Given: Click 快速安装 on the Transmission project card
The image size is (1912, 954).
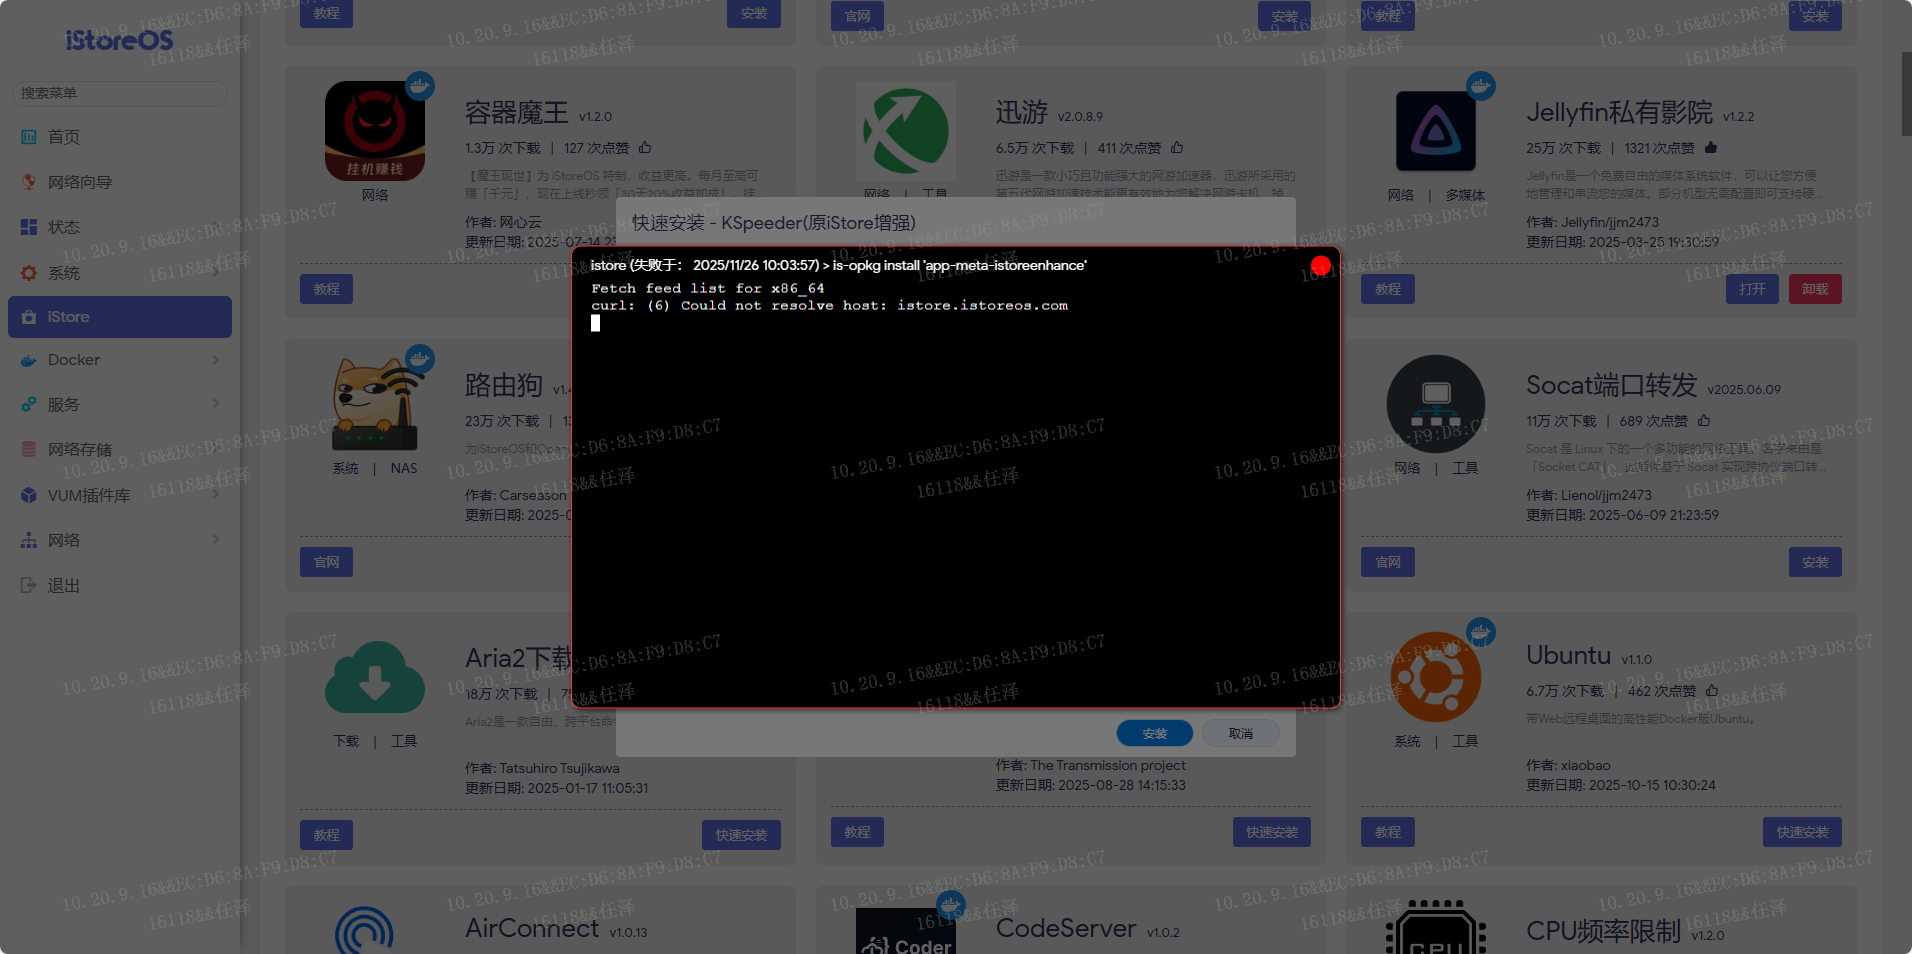Looking at the screenshot, I should [1272, 832].
